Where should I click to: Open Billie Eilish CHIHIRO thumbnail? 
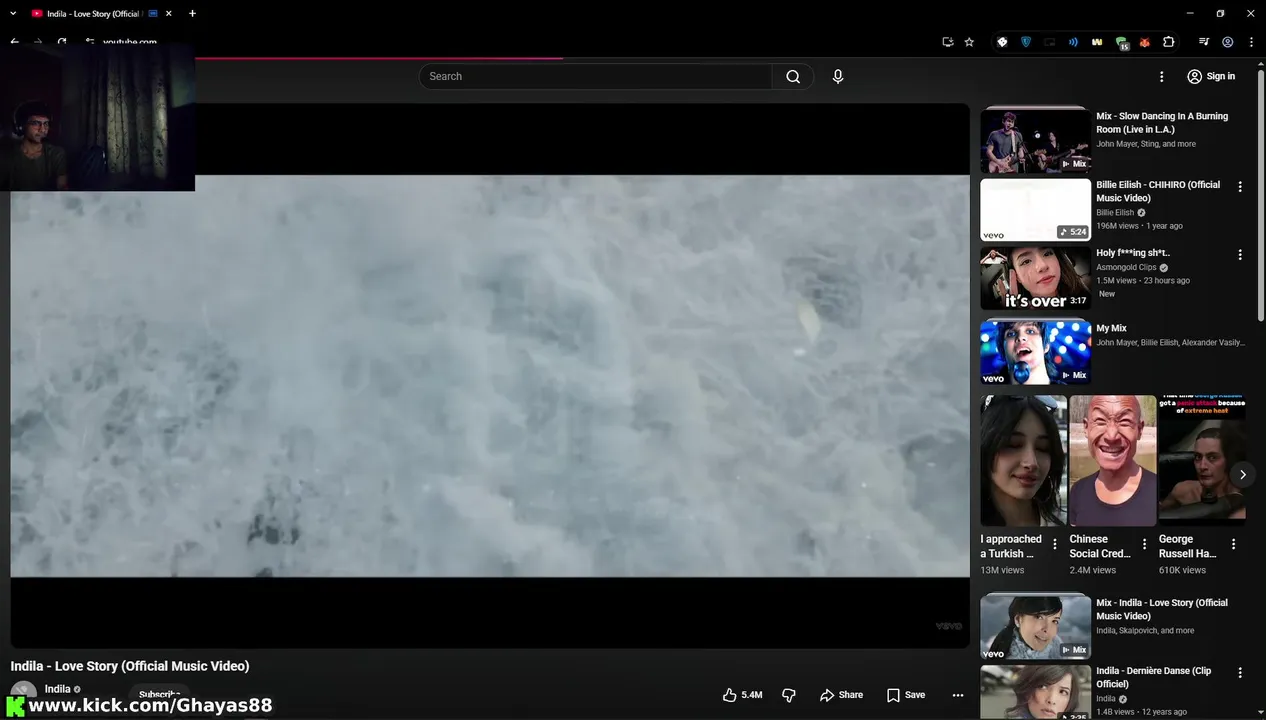click(1035, 210)
